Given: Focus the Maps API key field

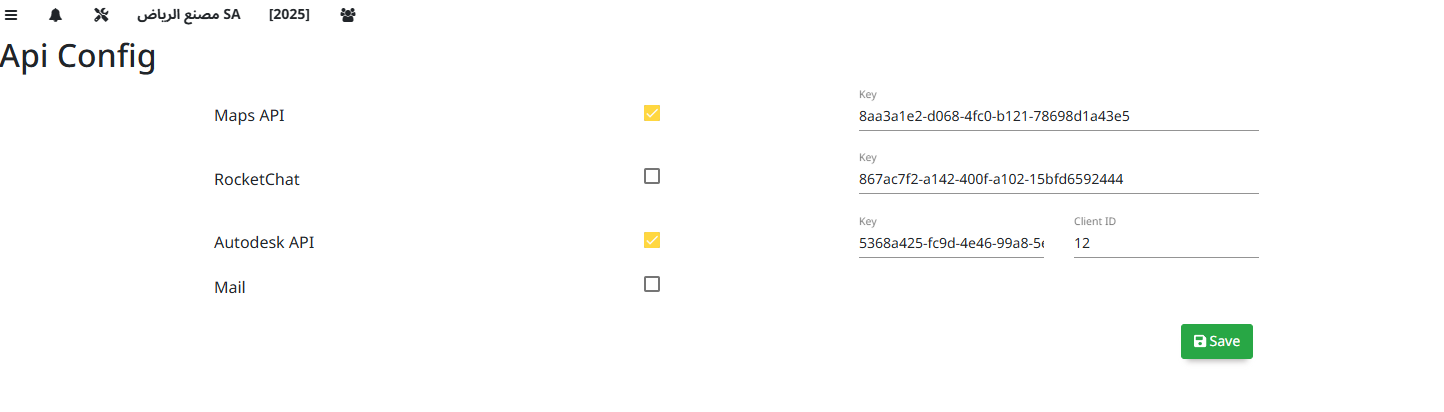Looking at the screenshot, I should tap(1058, 116).
